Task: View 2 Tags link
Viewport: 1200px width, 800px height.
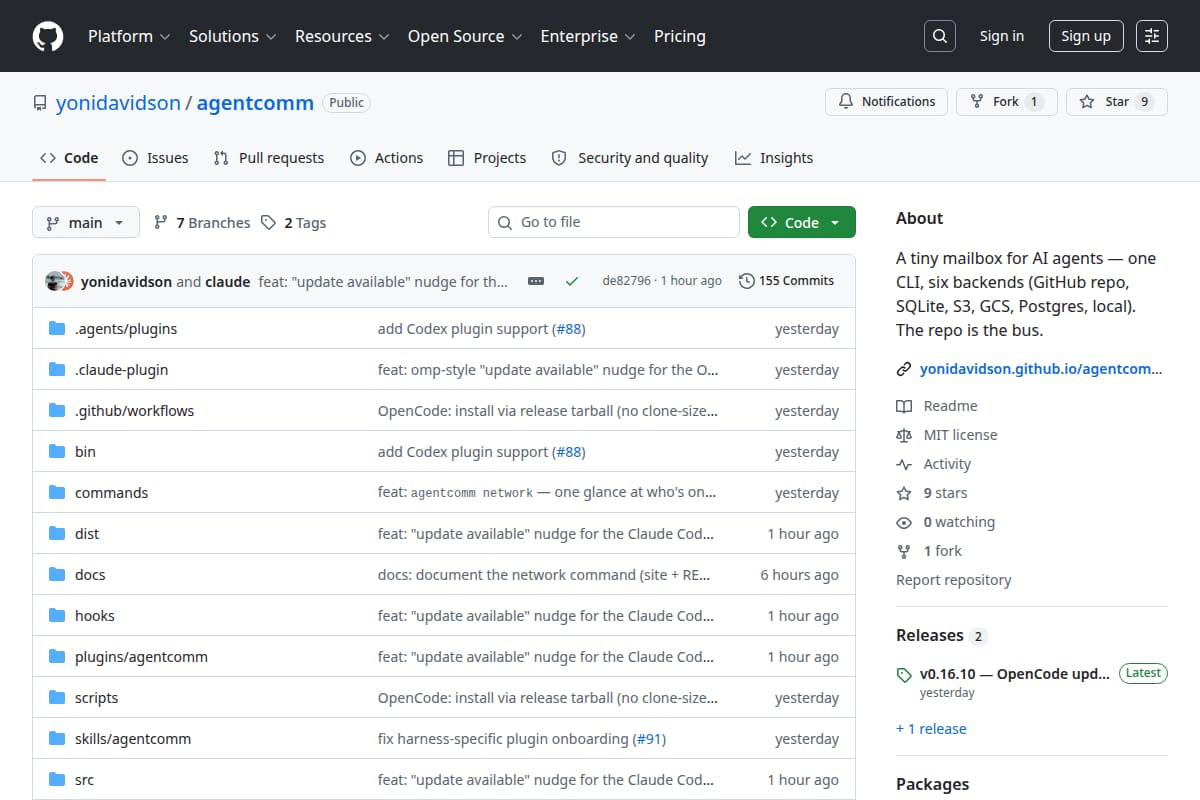Action: click(x=294, y=223)
